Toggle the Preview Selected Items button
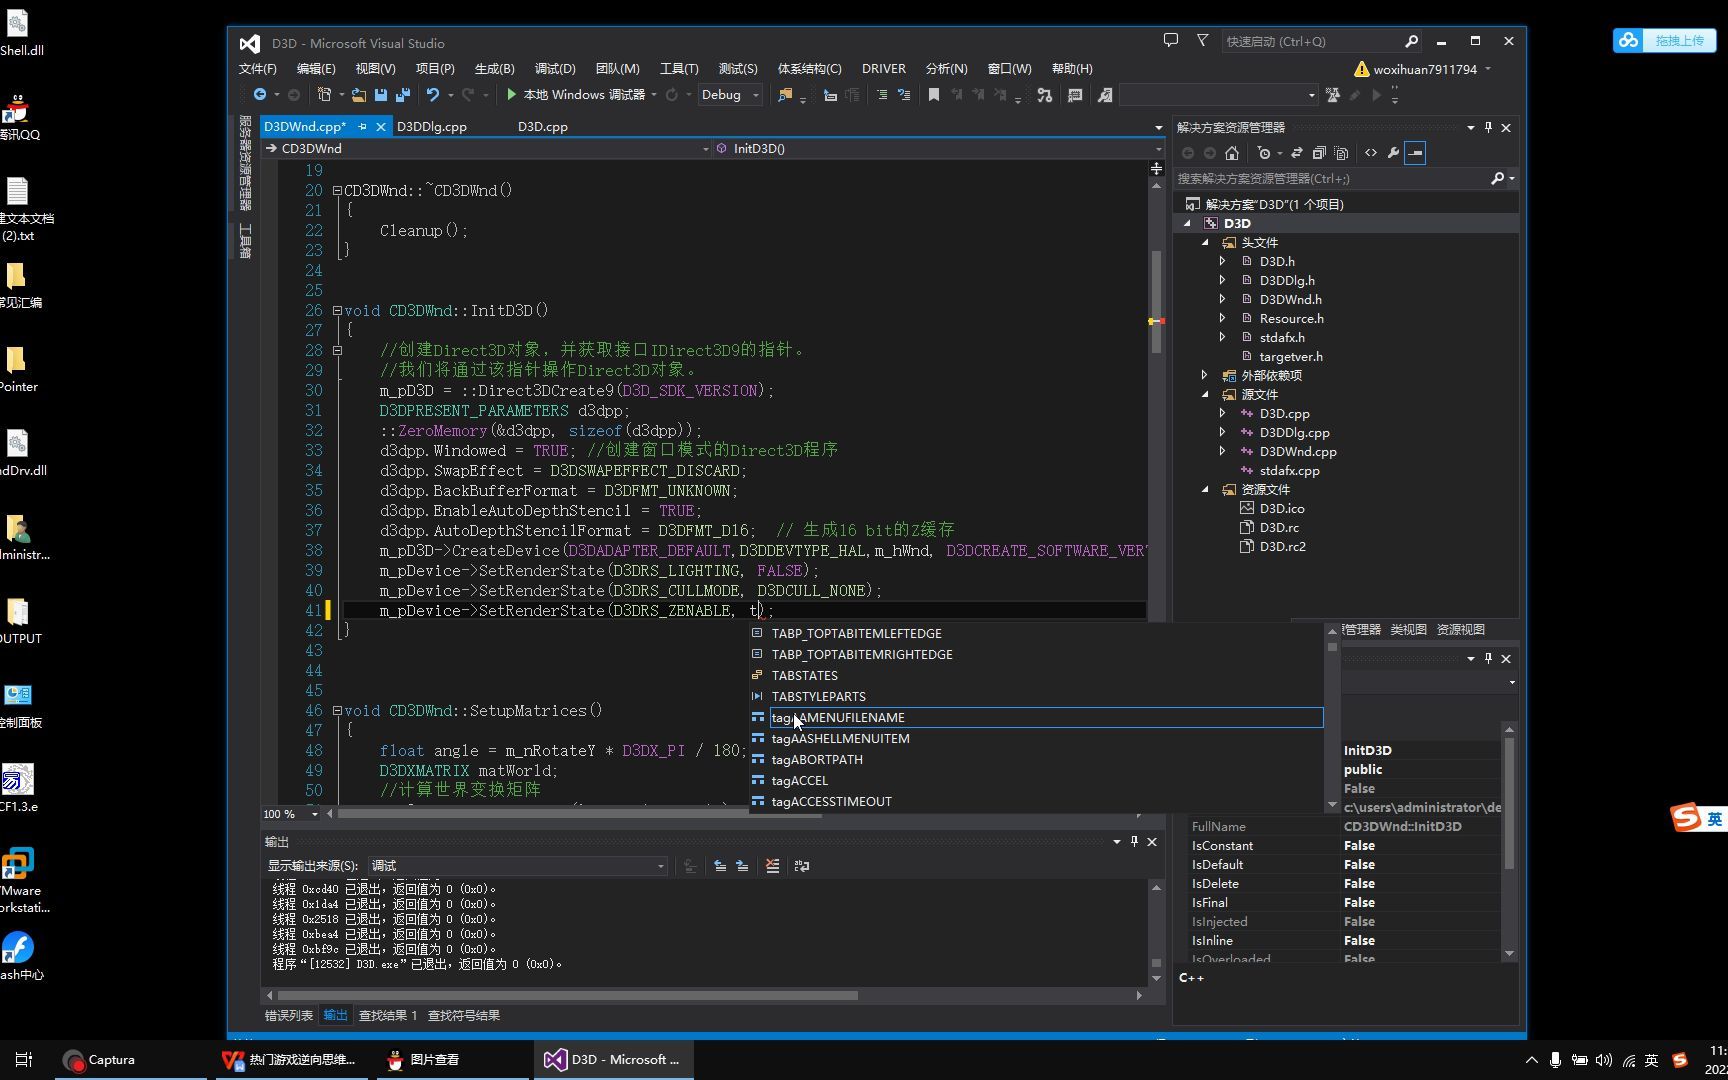Viewport: 1728px width, 1080px height. [x=1415, y=153]
